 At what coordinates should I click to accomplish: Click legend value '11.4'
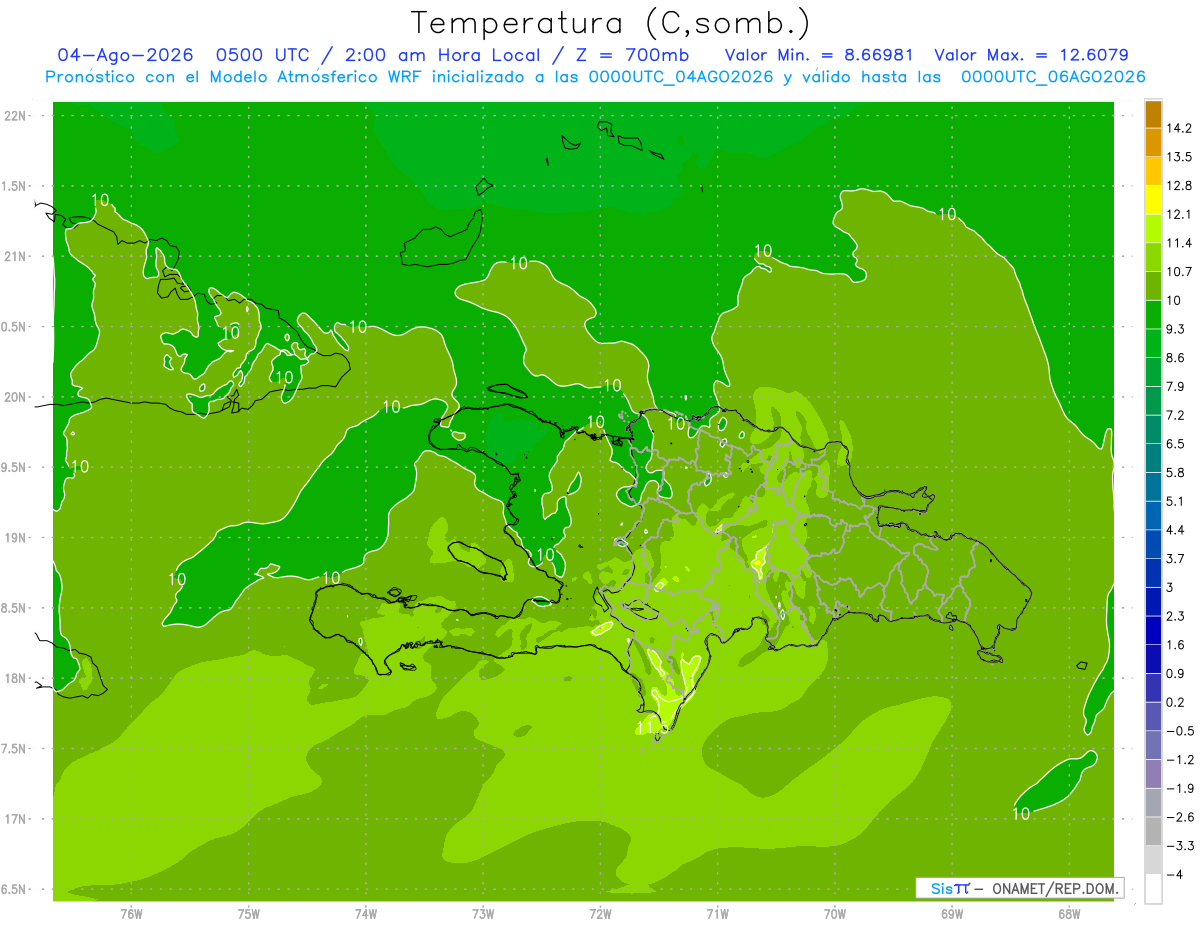pos(1180,243)
